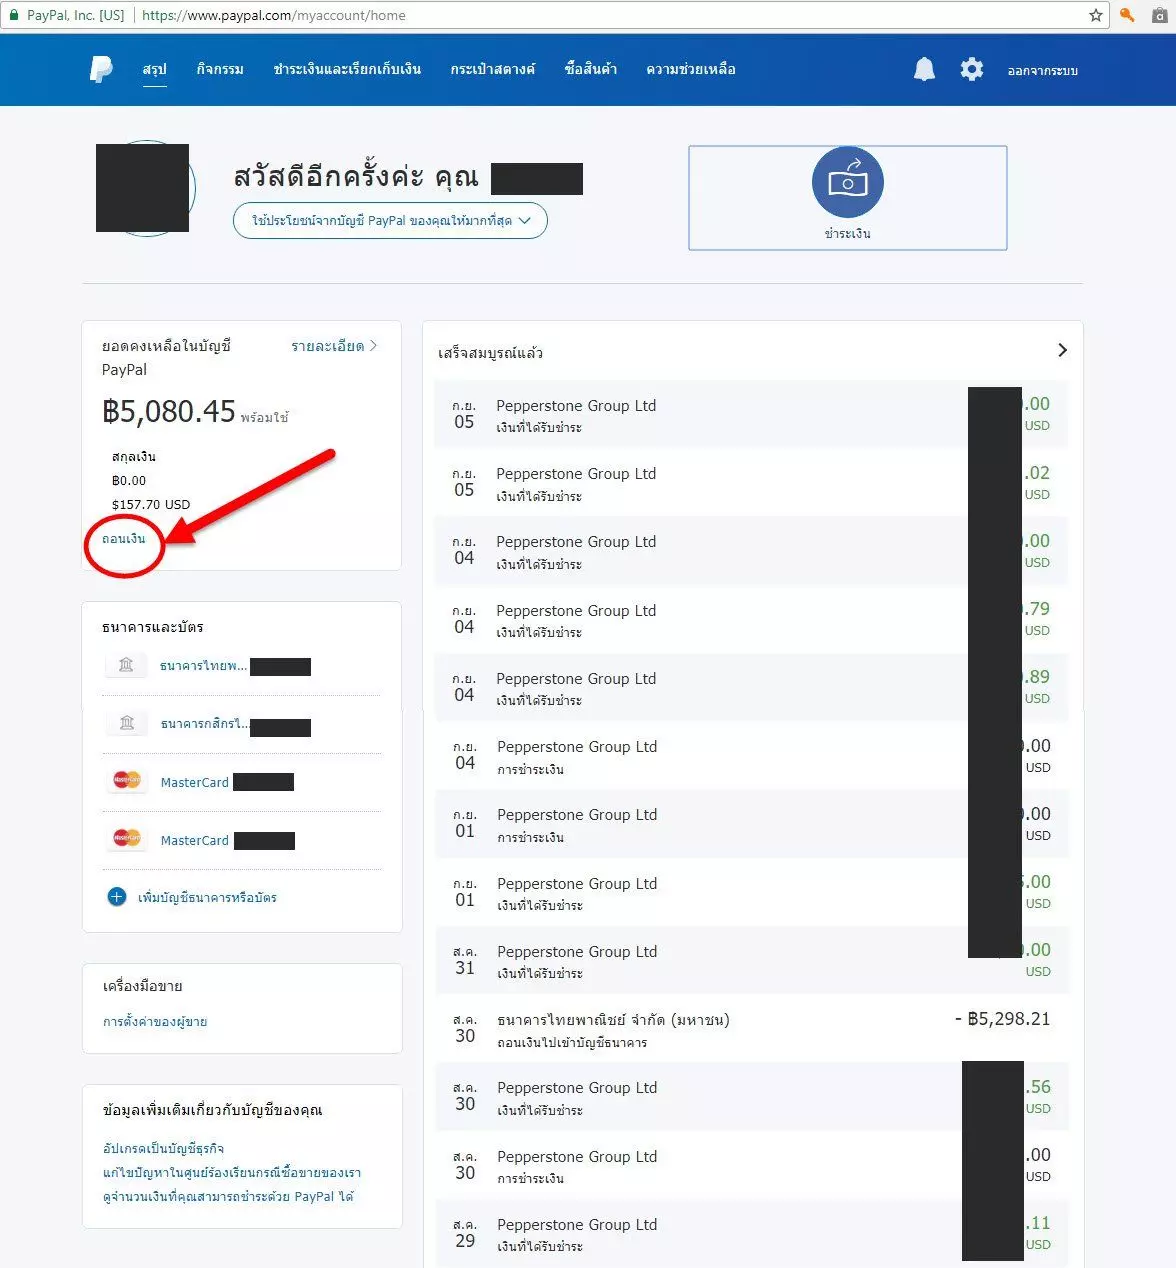Open the first ก.ย. 05 Pepperstone transaction
Screen dimensions: 1176x1268
(x=752, y=414)
